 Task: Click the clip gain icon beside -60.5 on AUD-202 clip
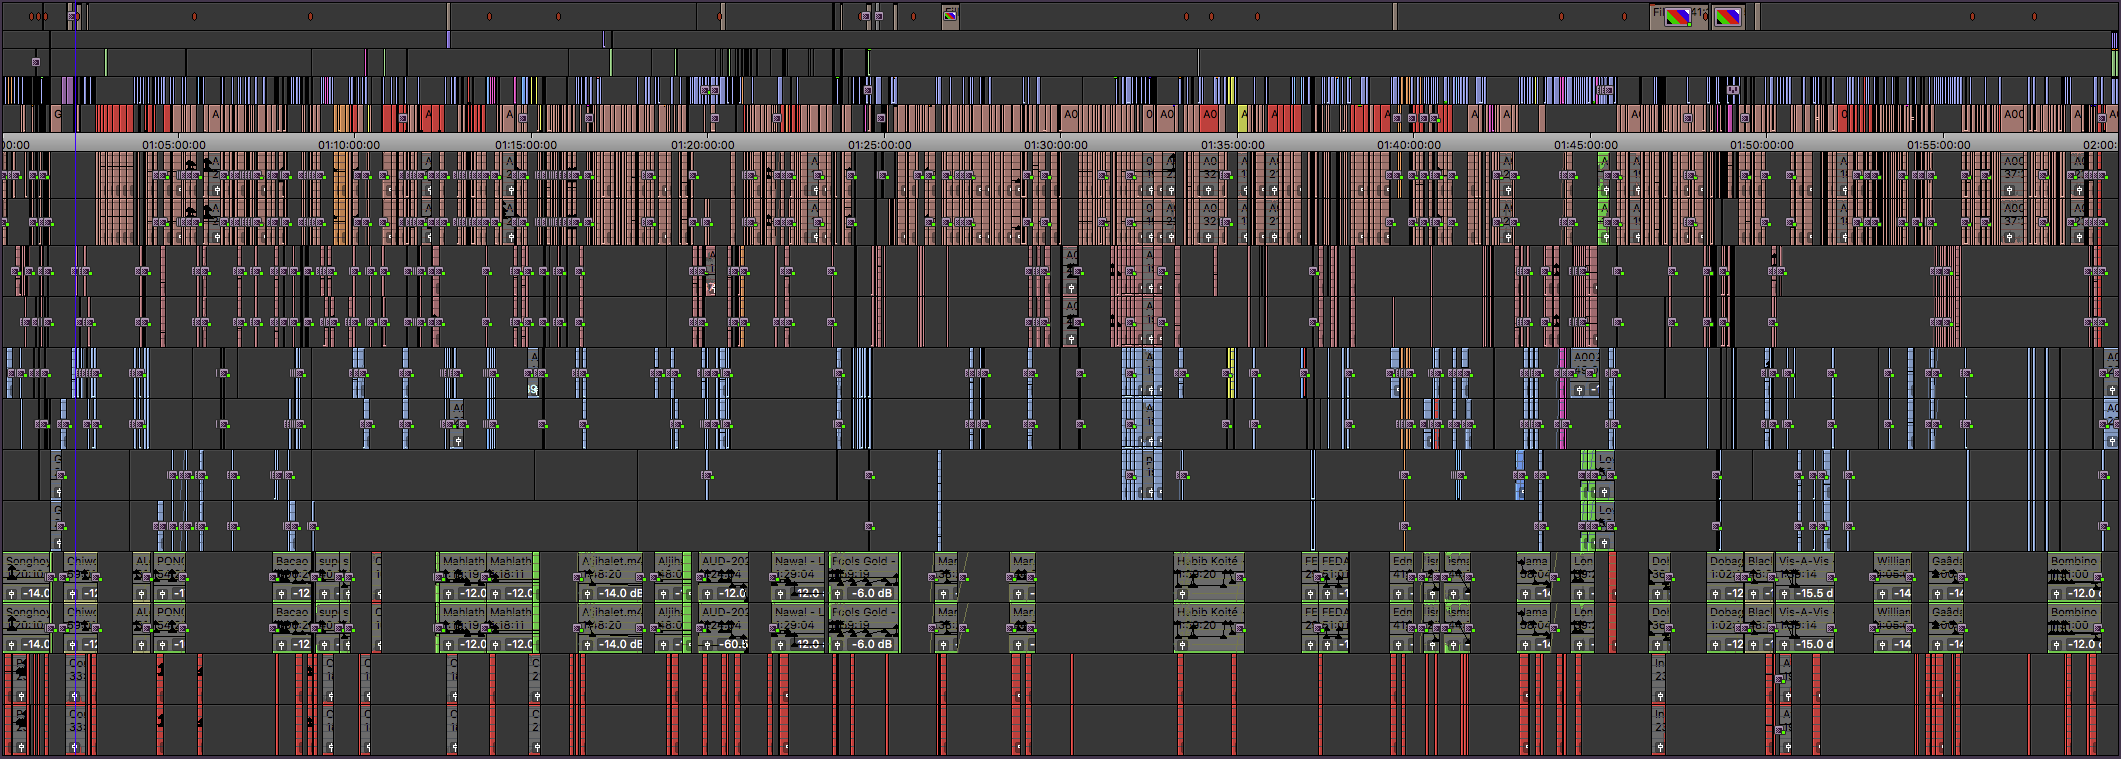[x=709, y=644]
